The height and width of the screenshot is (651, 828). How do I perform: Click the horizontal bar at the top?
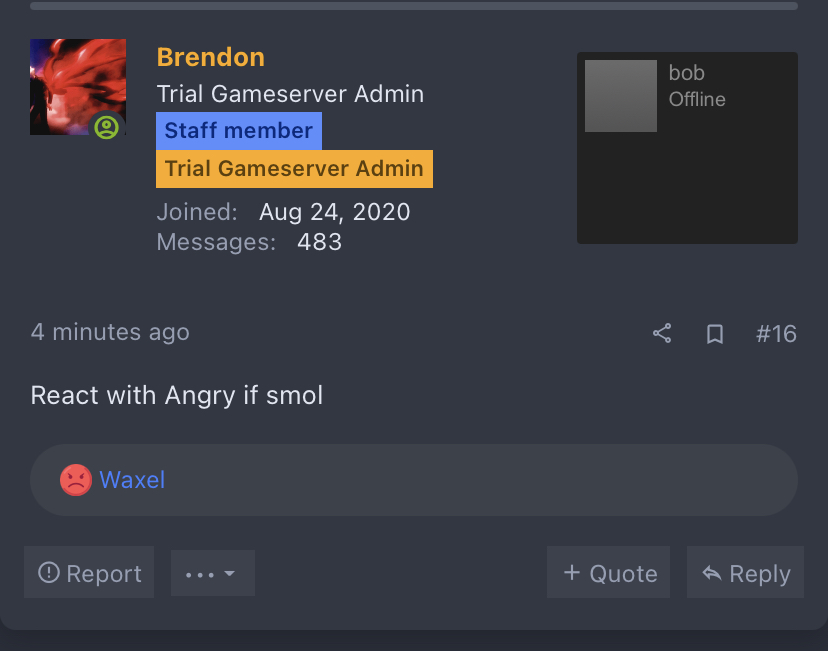point(414,5)
